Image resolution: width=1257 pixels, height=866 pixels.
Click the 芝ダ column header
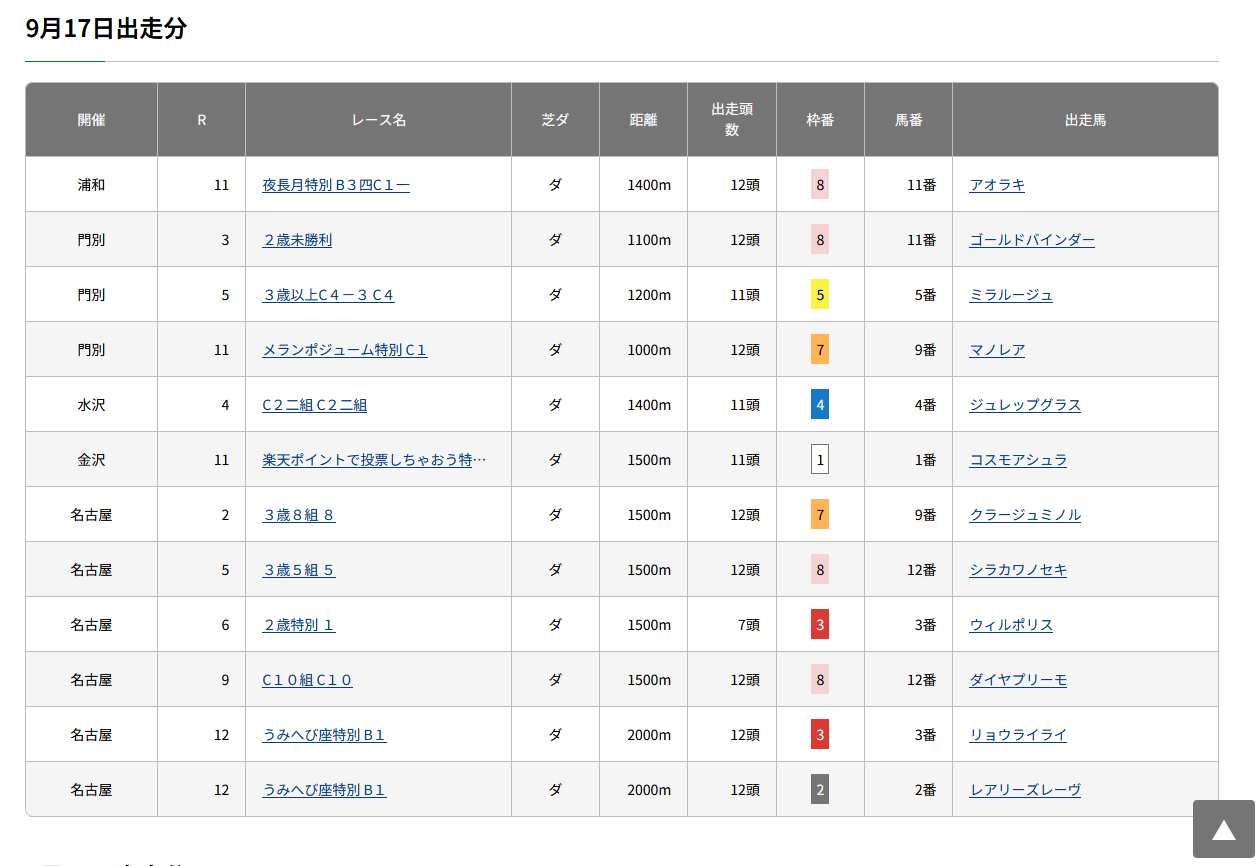point(555,120)
